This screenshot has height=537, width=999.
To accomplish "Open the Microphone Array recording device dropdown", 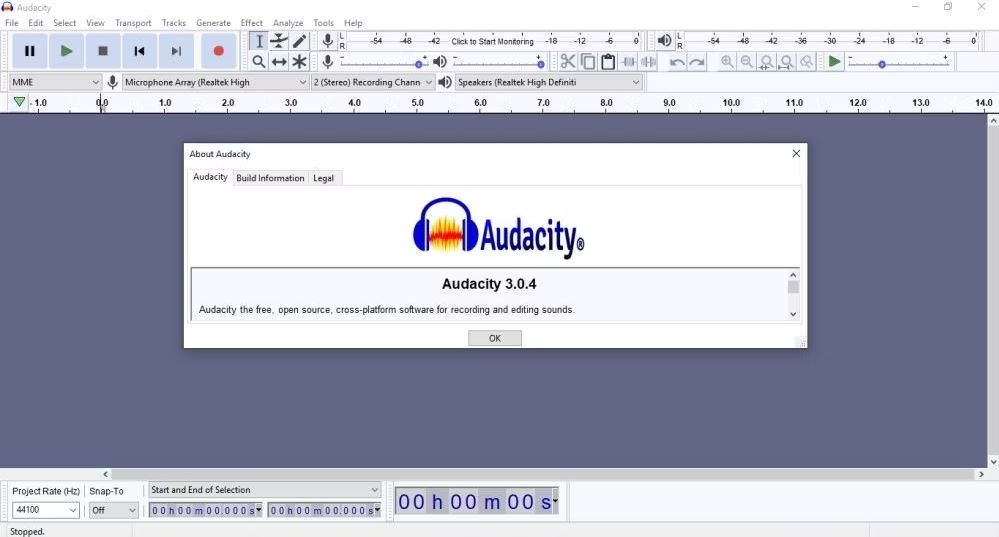I will point(215,82).
